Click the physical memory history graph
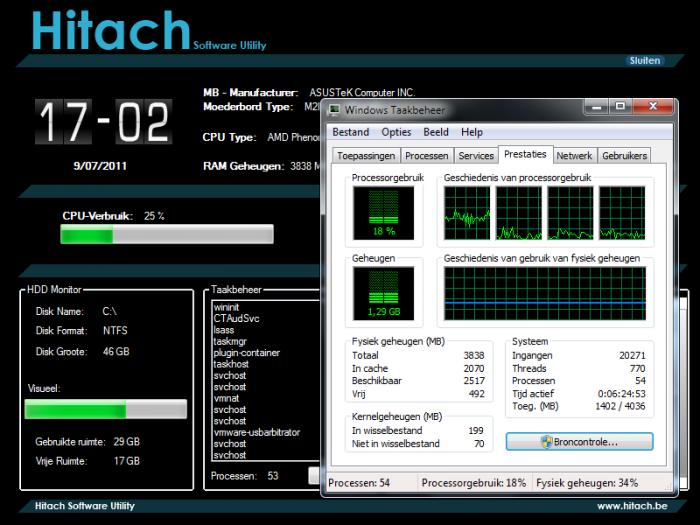 click(x=545, y=293)
